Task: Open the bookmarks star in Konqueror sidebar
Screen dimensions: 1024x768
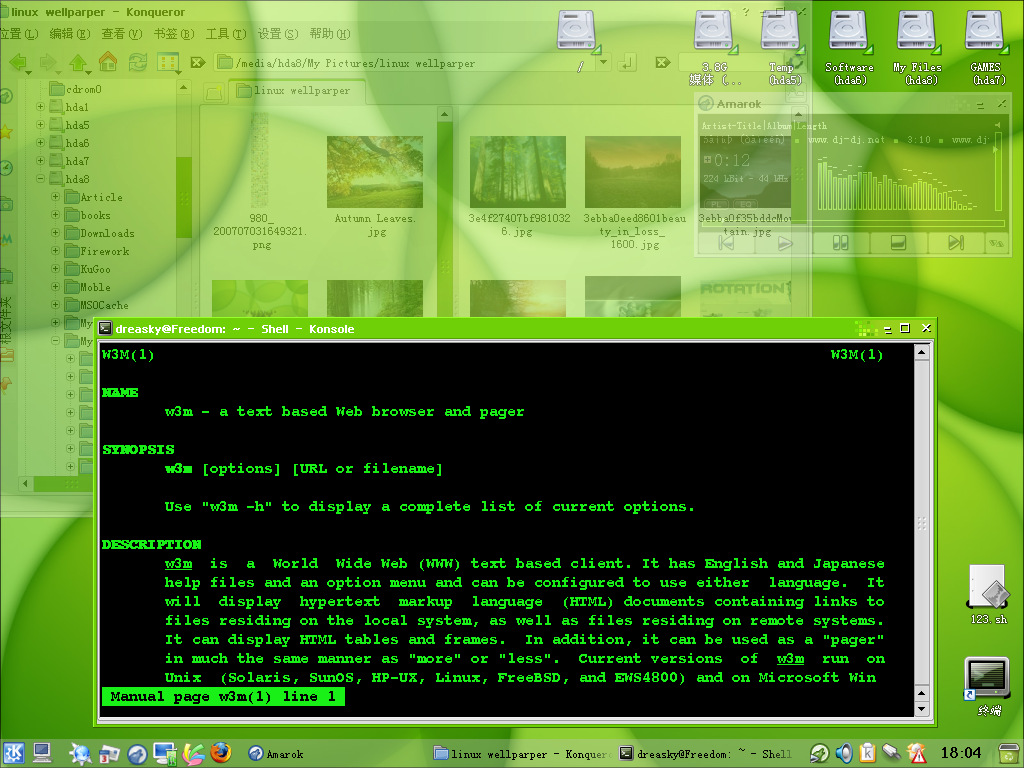Action: tap(7, 133)
